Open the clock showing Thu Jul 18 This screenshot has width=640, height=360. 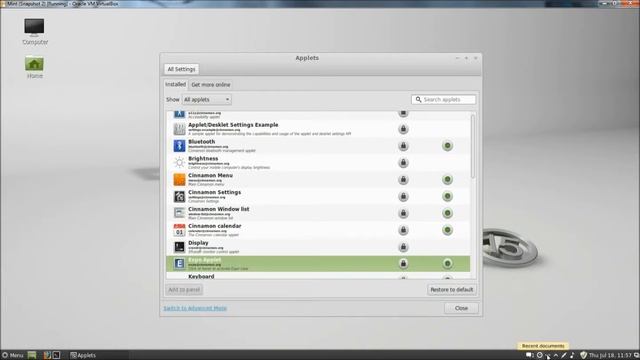click(x=610, y=355)
